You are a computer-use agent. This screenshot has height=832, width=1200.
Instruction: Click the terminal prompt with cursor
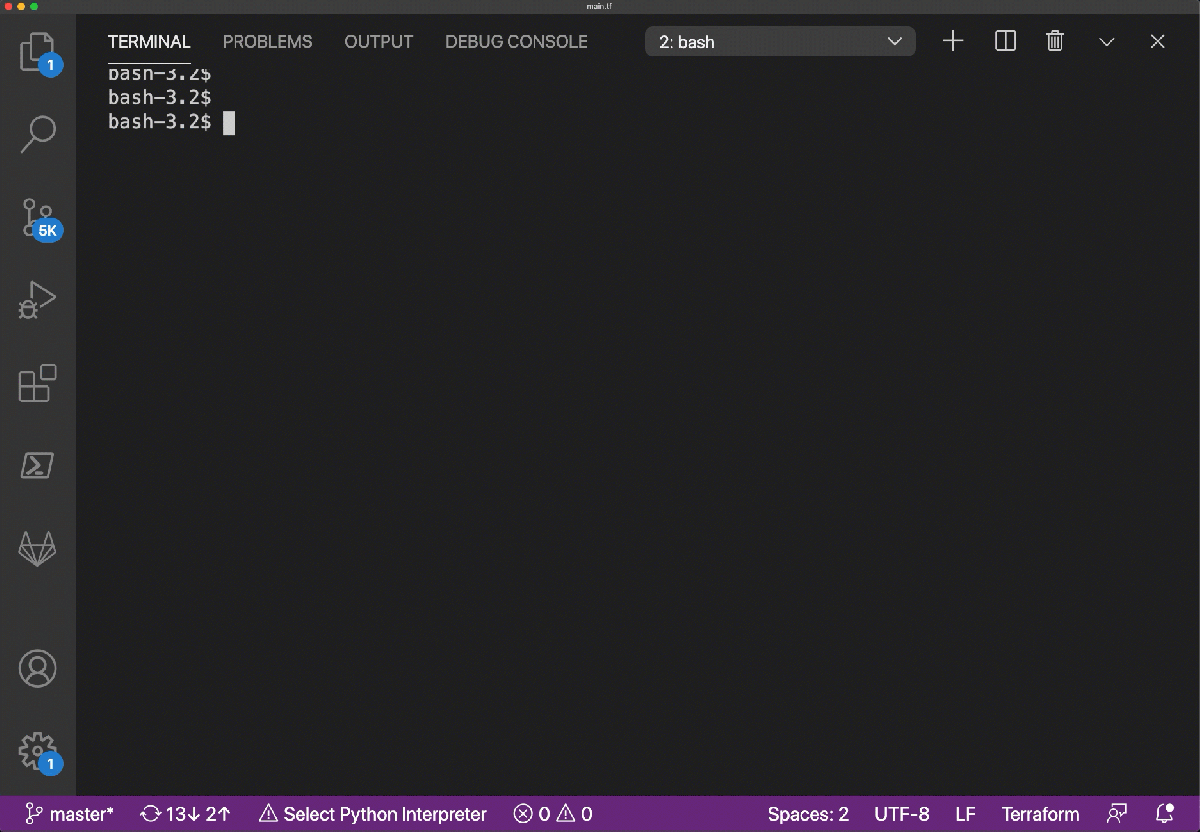171,122
